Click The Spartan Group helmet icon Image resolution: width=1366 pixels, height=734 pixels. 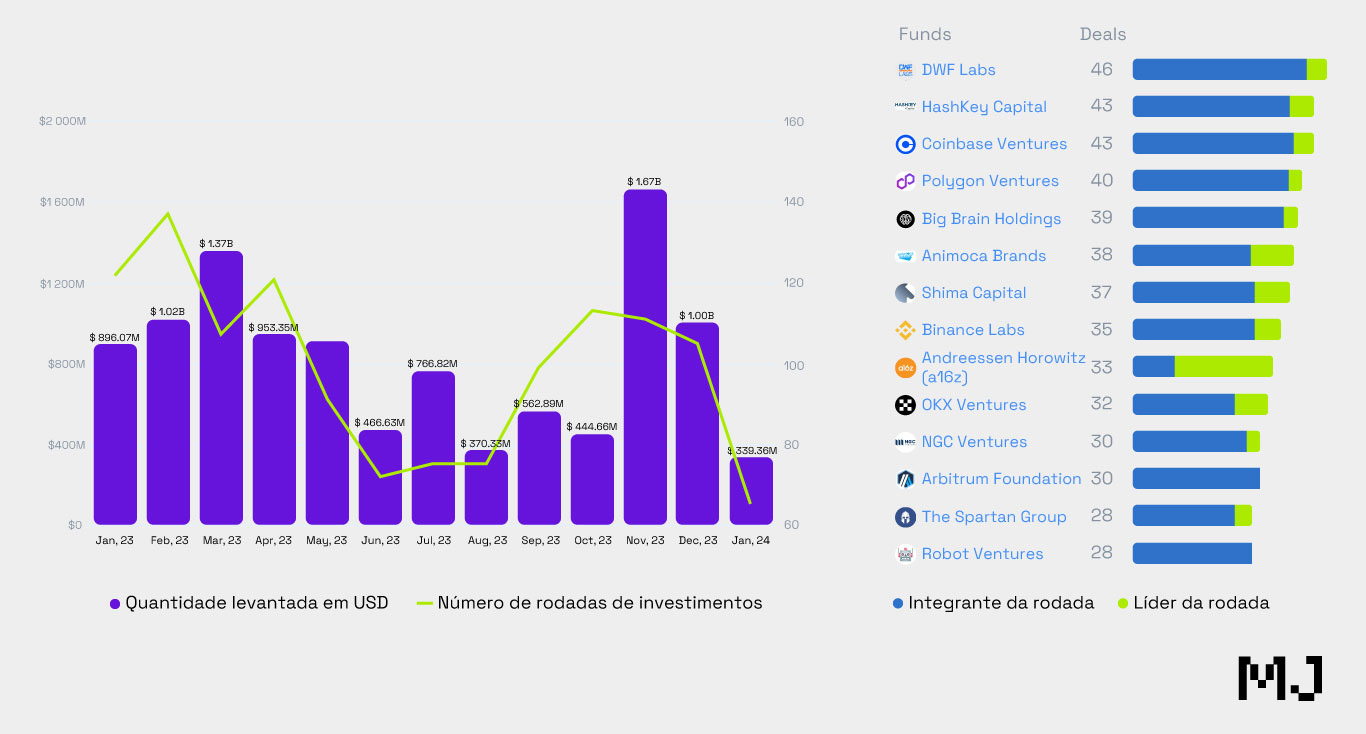(x=905, y=517)
